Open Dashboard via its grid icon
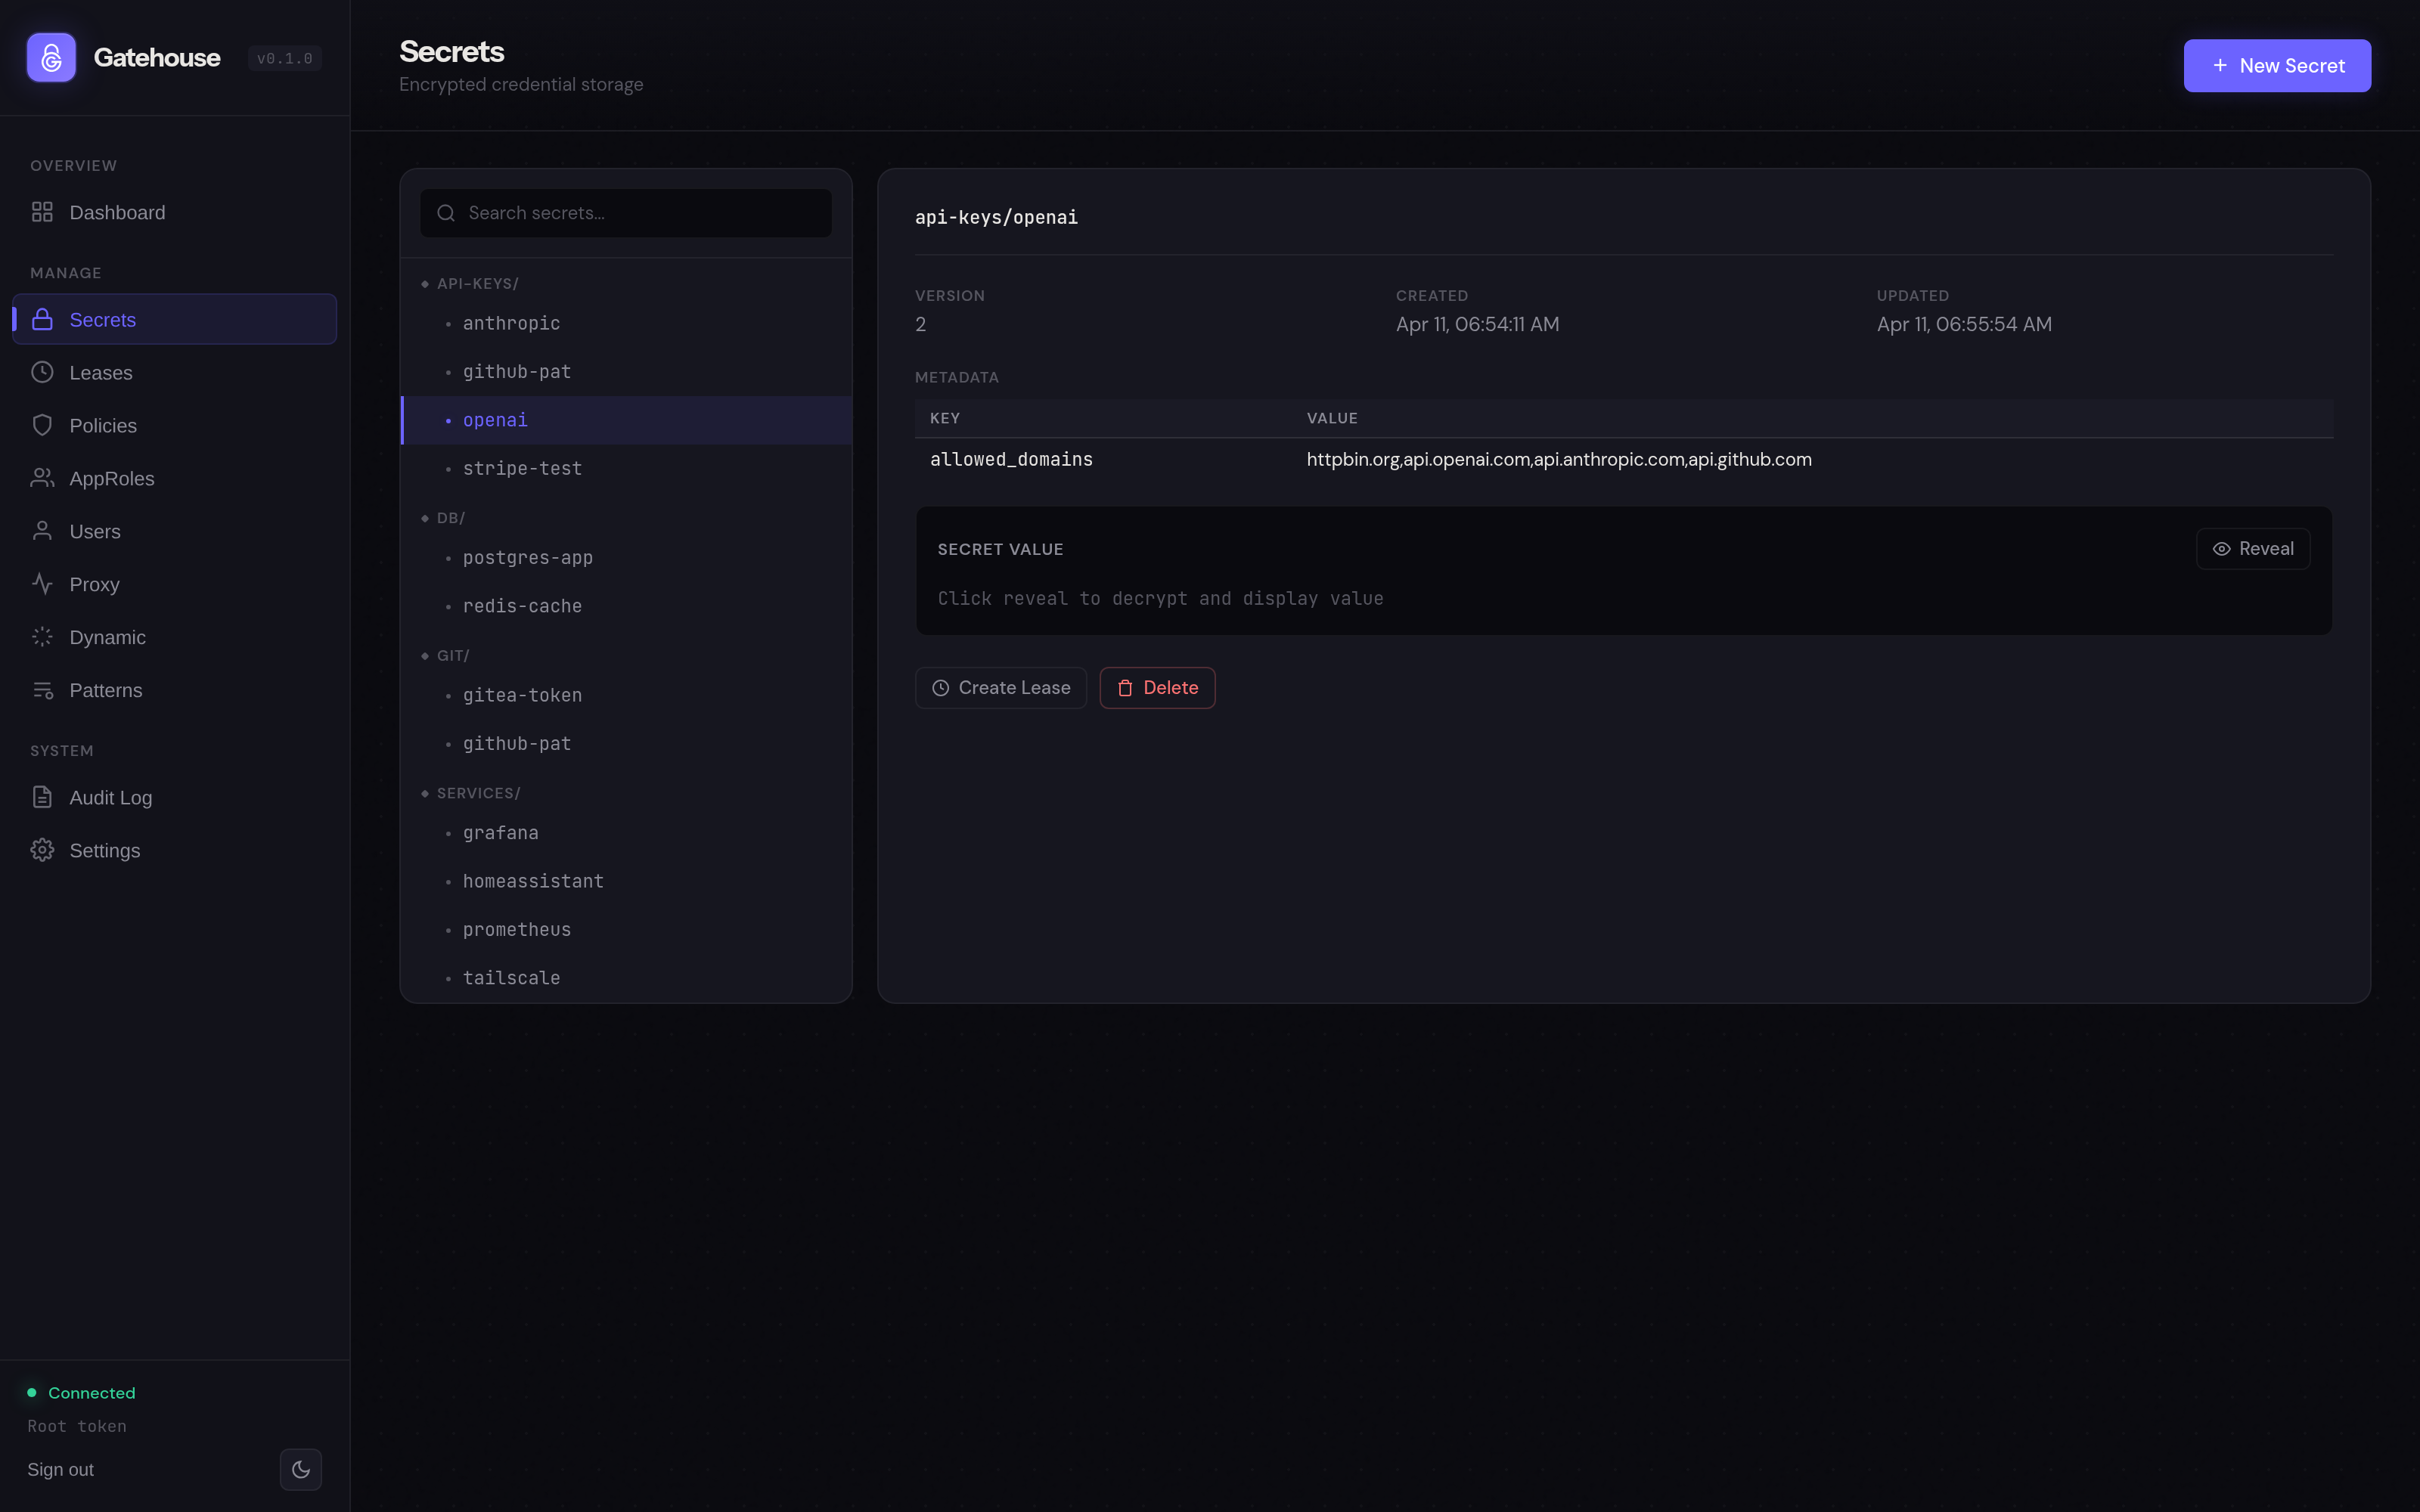2420x1512 pixels. pos(42,212)
